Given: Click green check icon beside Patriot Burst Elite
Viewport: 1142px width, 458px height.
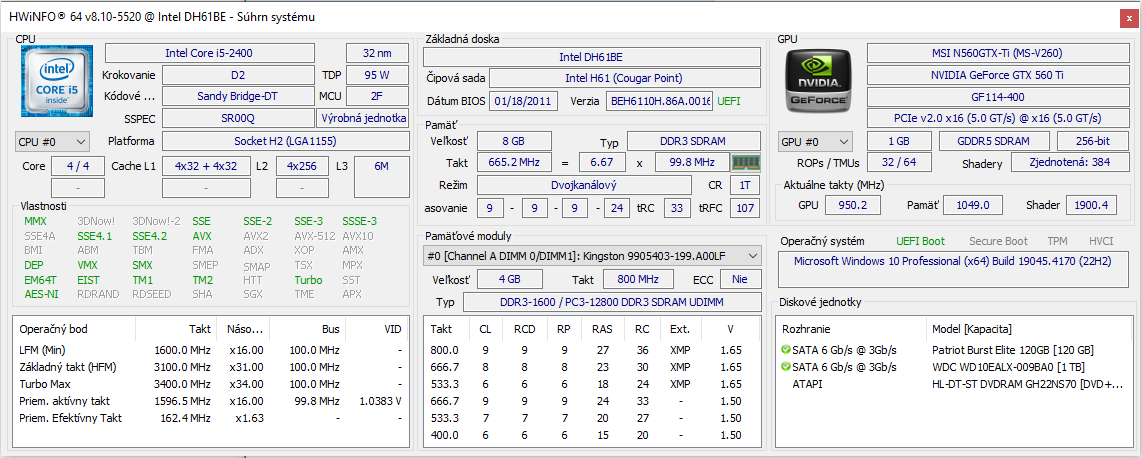Looking at the screenshot, I should point(786,350).
